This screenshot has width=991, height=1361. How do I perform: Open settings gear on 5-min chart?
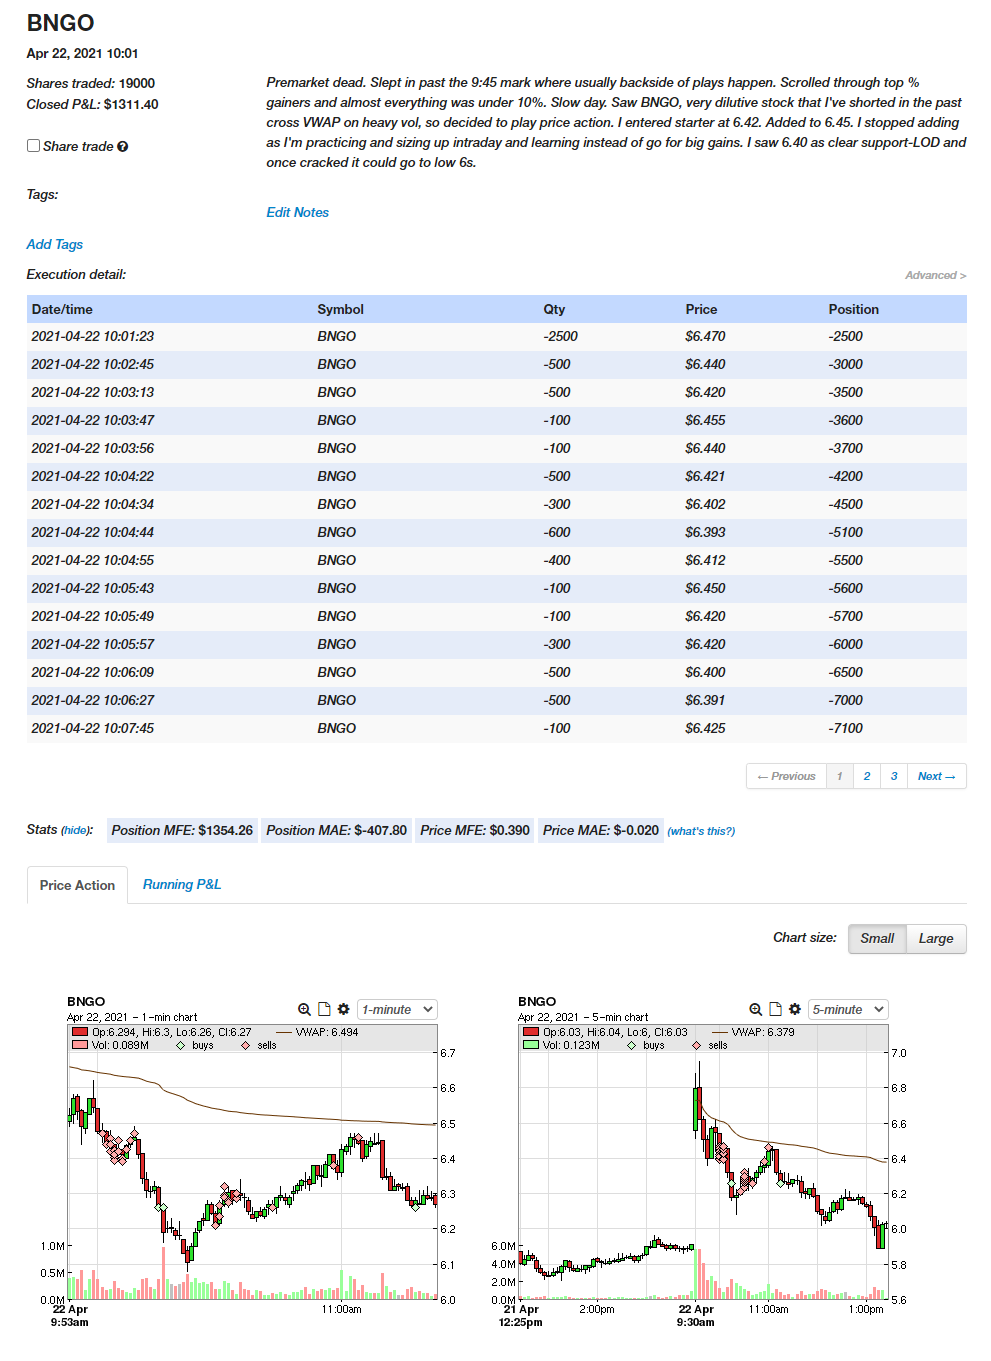coord(795,1010)
